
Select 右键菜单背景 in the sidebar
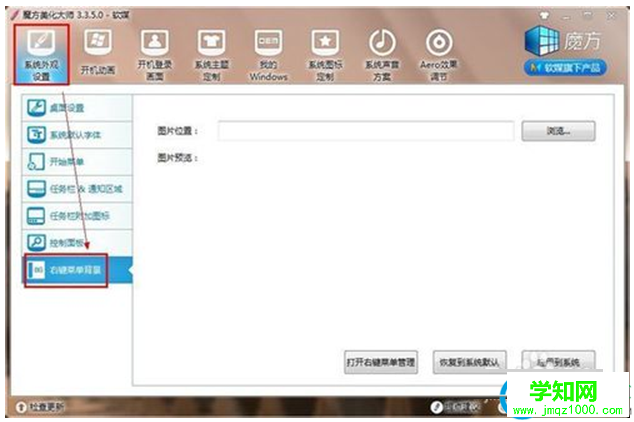point(77,270)
